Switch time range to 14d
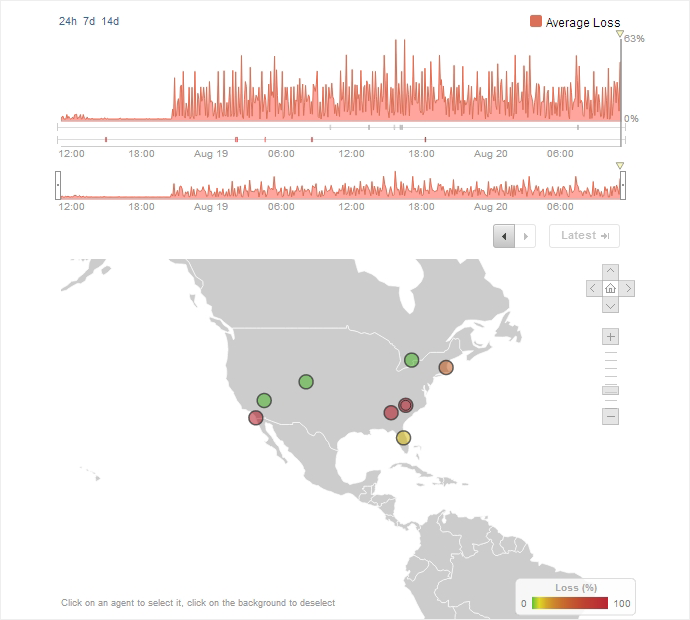The width and height of the screenshot is (690, 620). 110,21
